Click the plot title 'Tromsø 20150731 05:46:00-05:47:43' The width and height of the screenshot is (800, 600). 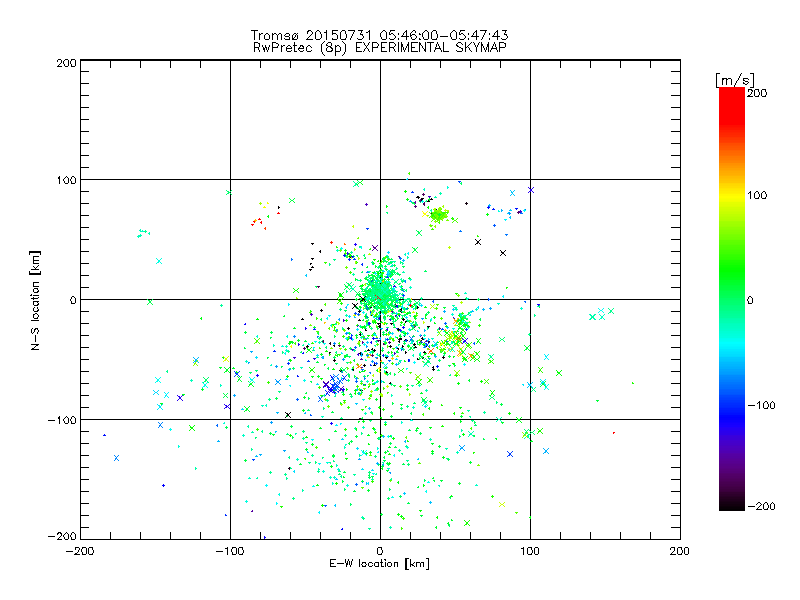click(x=380, y=35)
